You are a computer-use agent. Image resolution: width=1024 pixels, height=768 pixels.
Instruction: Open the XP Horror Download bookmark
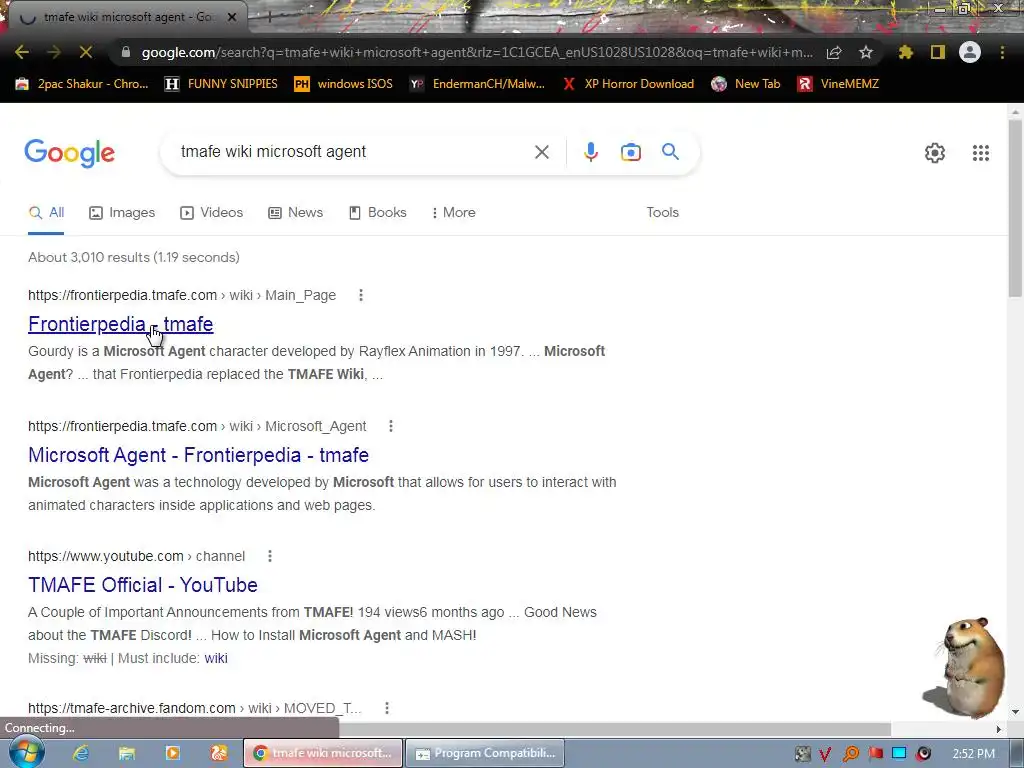628,84
